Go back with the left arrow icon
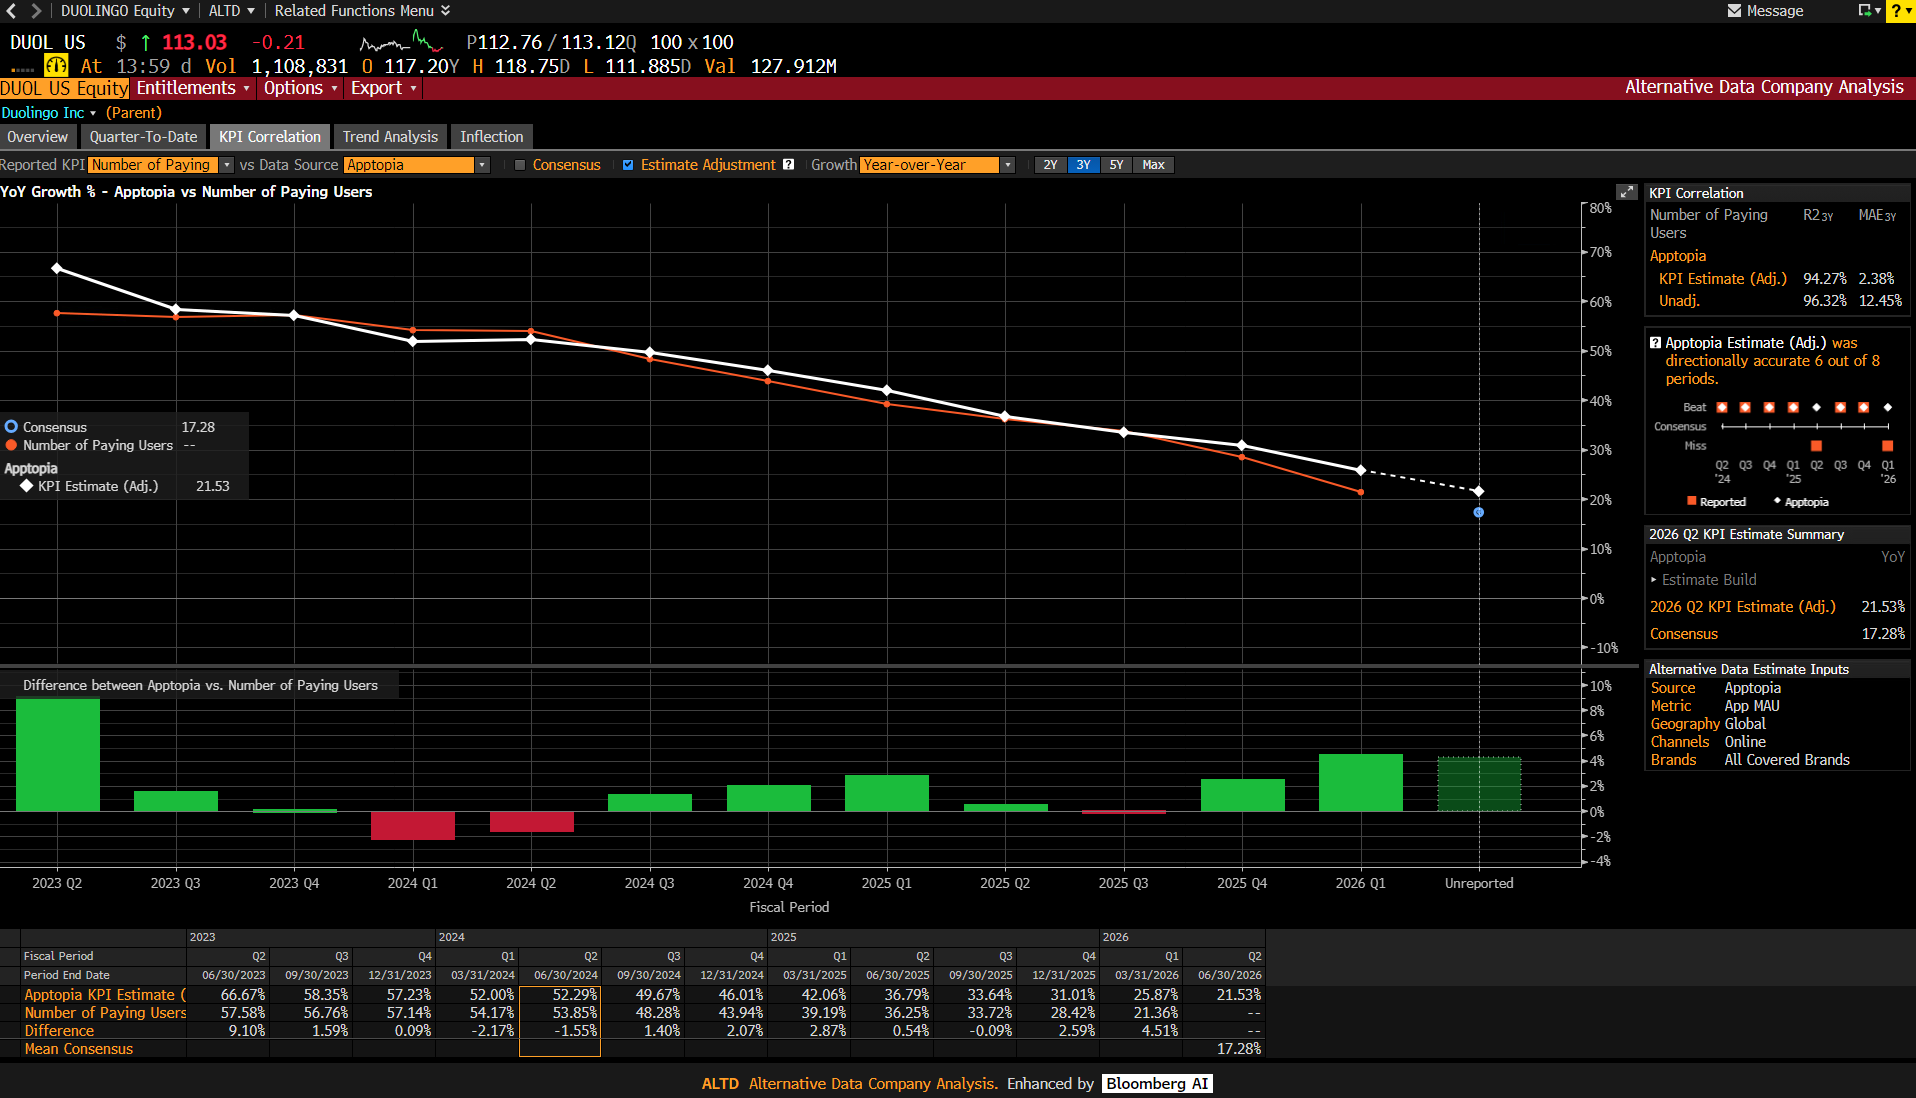The width and height of the screenshot is (1916, 1098). click(x=12, y=11)
